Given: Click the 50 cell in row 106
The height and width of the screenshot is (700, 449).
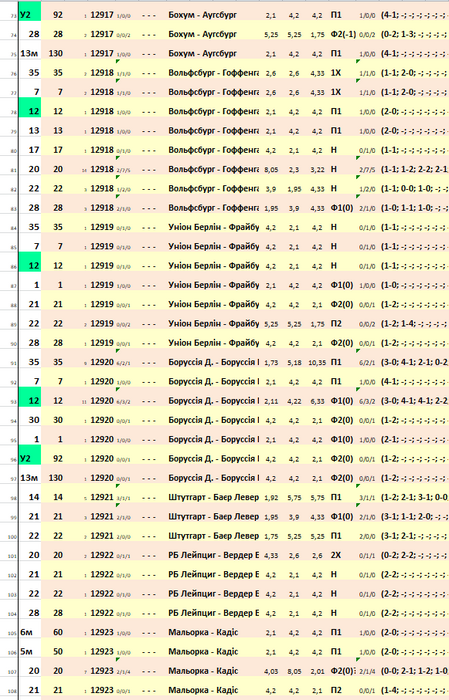Looking at the screenshot, I should 56,651.
